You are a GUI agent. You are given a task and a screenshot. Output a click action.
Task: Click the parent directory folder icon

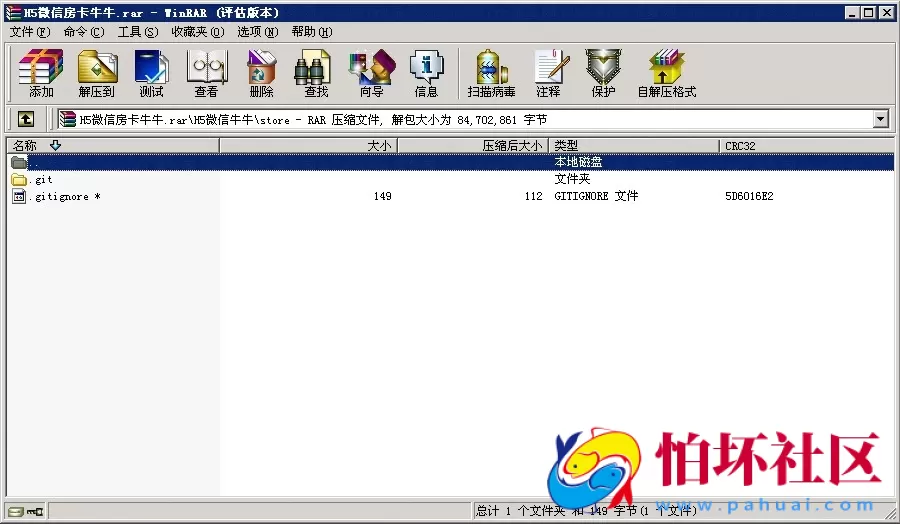tap(19, 162)
